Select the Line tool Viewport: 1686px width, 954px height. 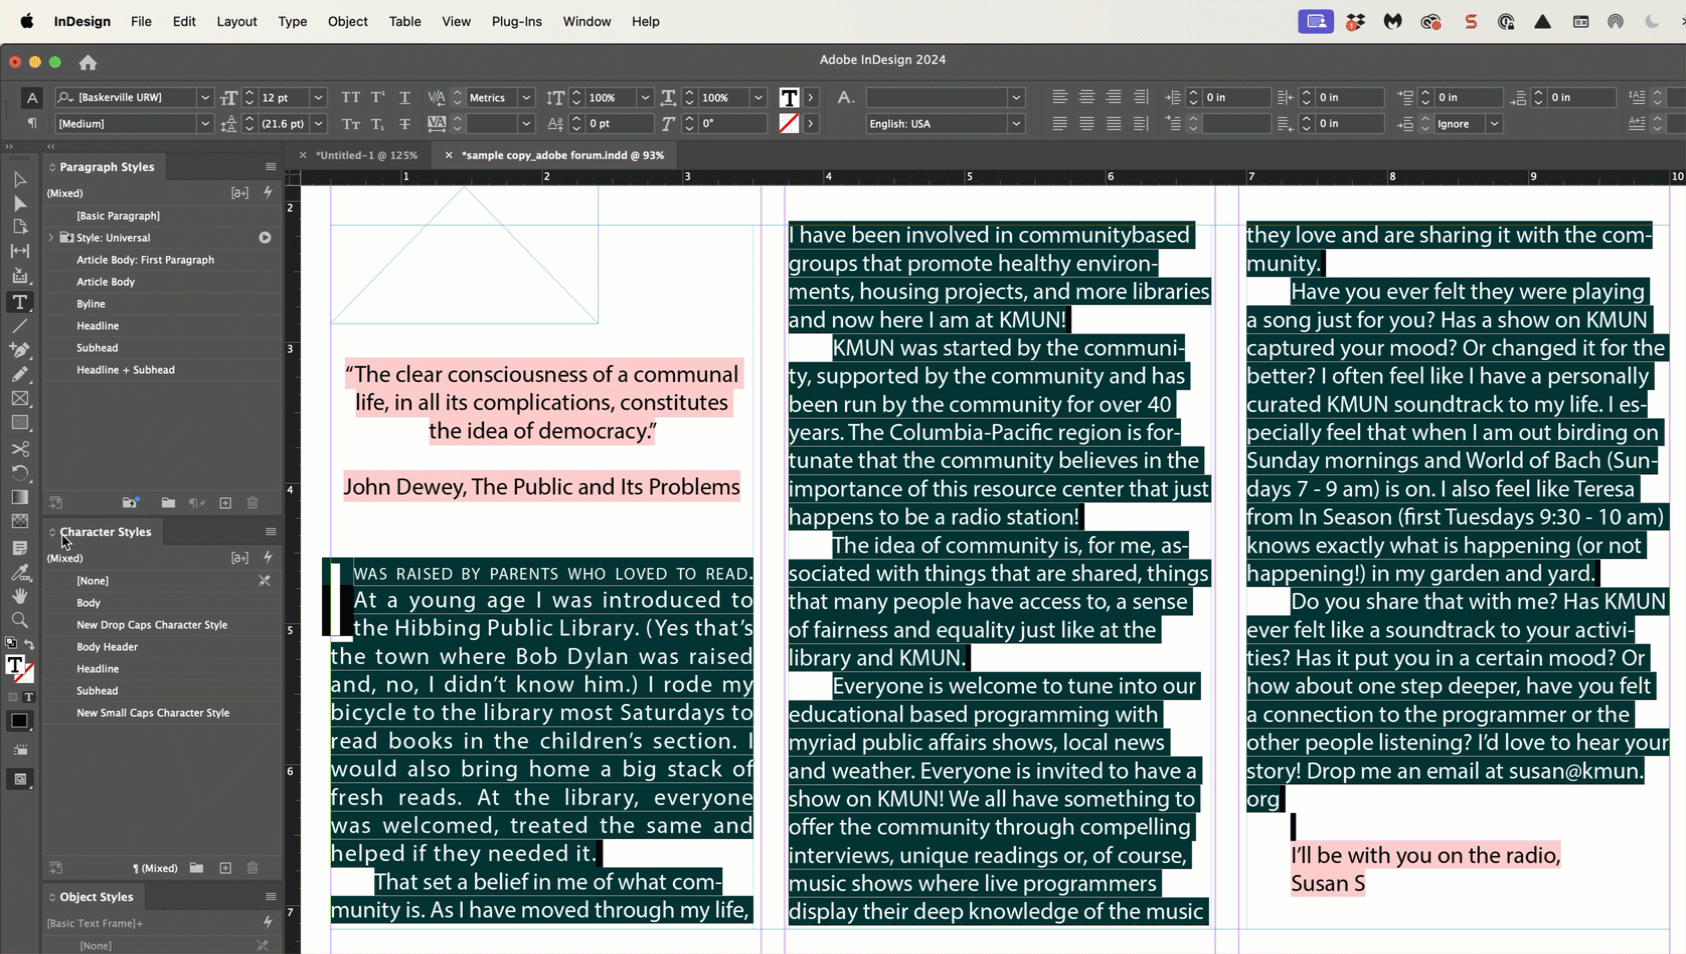pyautogui.click(x=19, y=326)
